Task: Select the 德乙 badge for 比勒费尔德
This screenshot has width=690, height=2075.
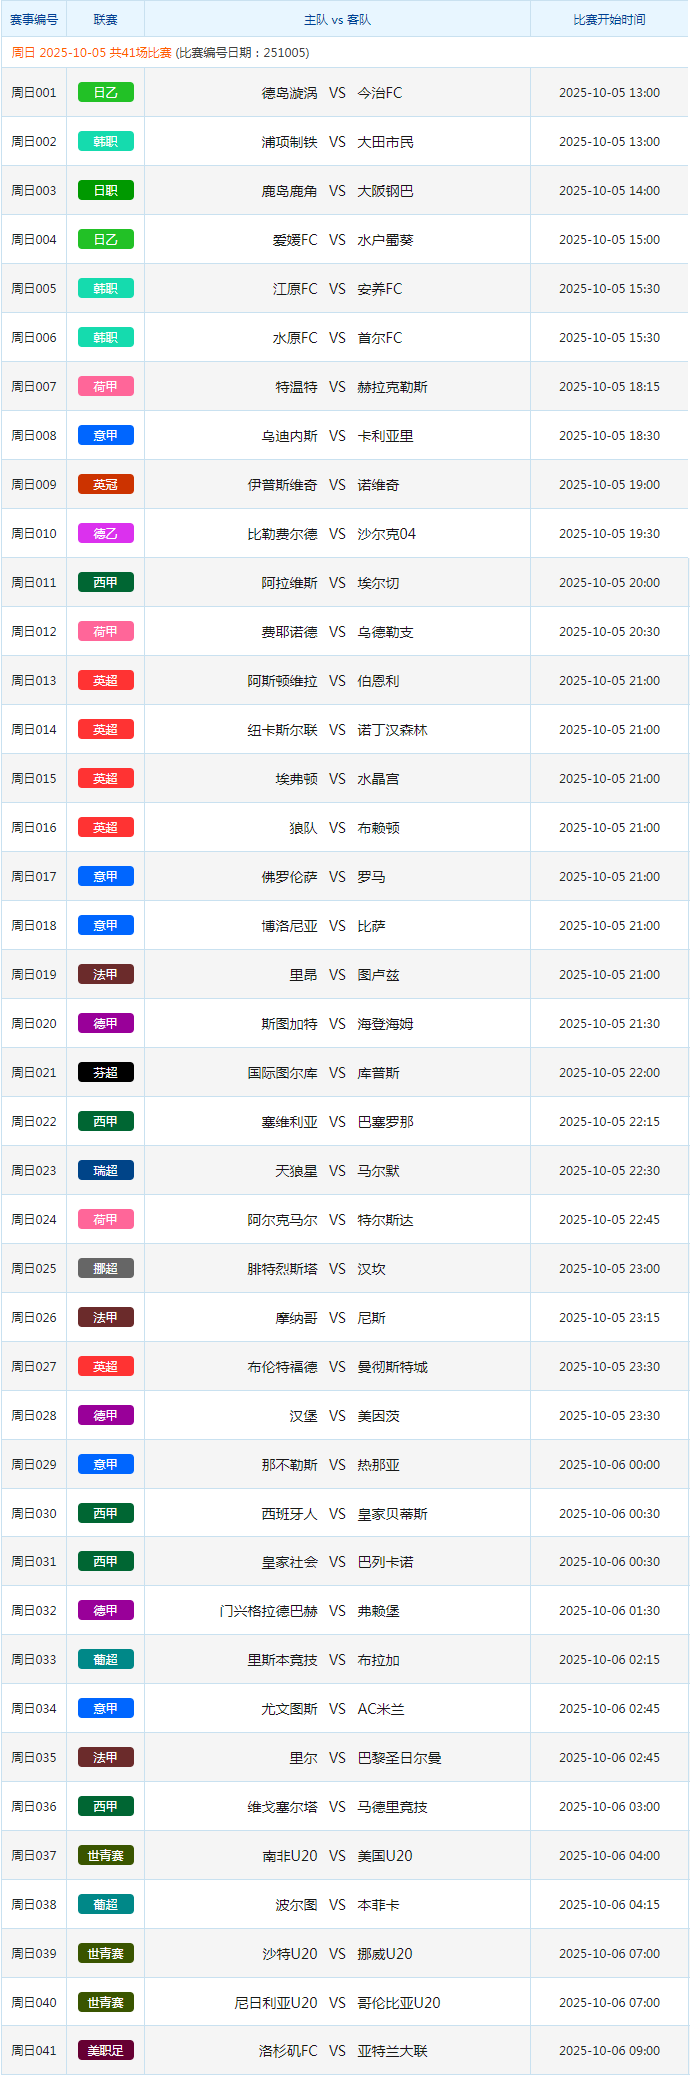Action: pos(105,534)
